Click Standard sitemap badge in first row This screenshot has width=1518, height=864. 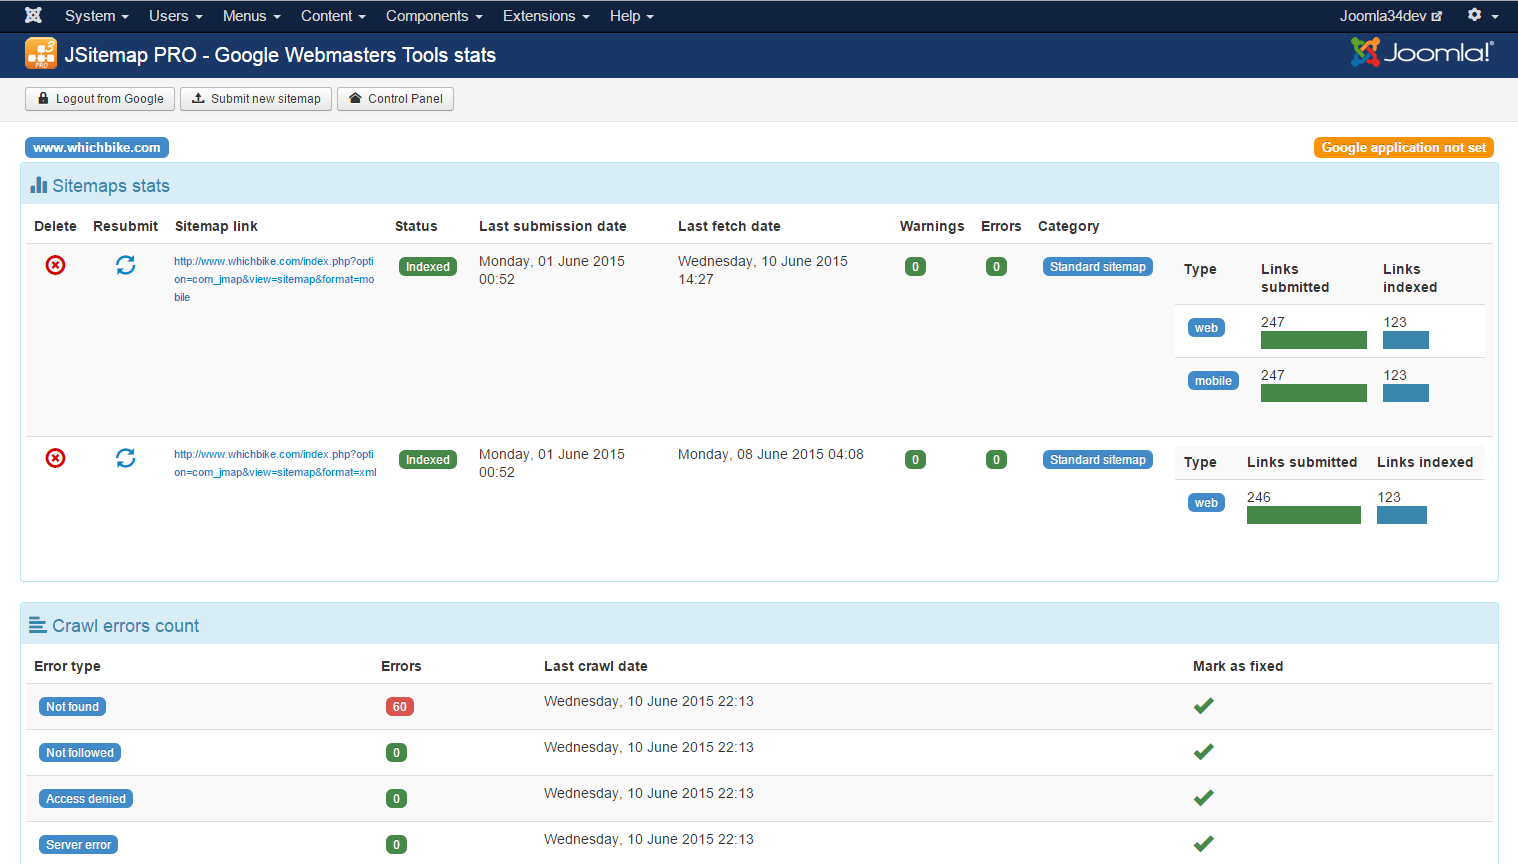[x=1098, y=267]
